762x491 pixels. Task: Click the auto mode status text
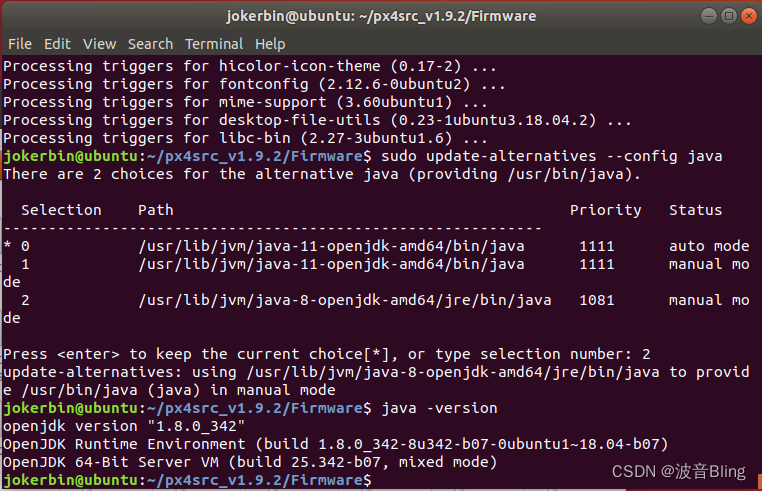(x=709, y=246)
